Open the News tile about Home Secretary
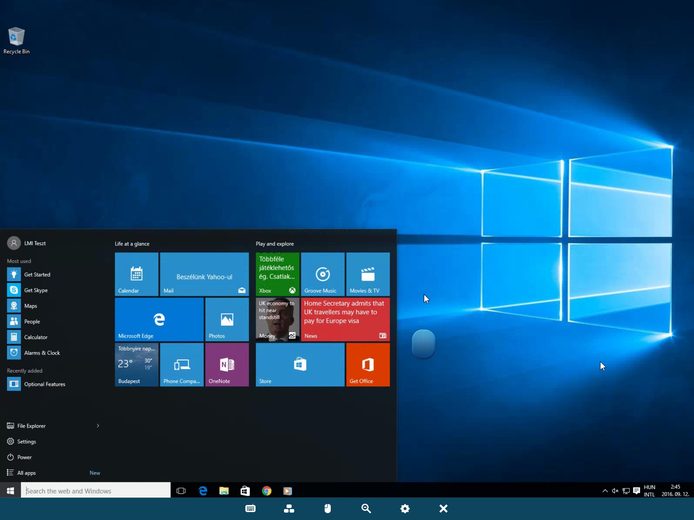 (345, 319)
